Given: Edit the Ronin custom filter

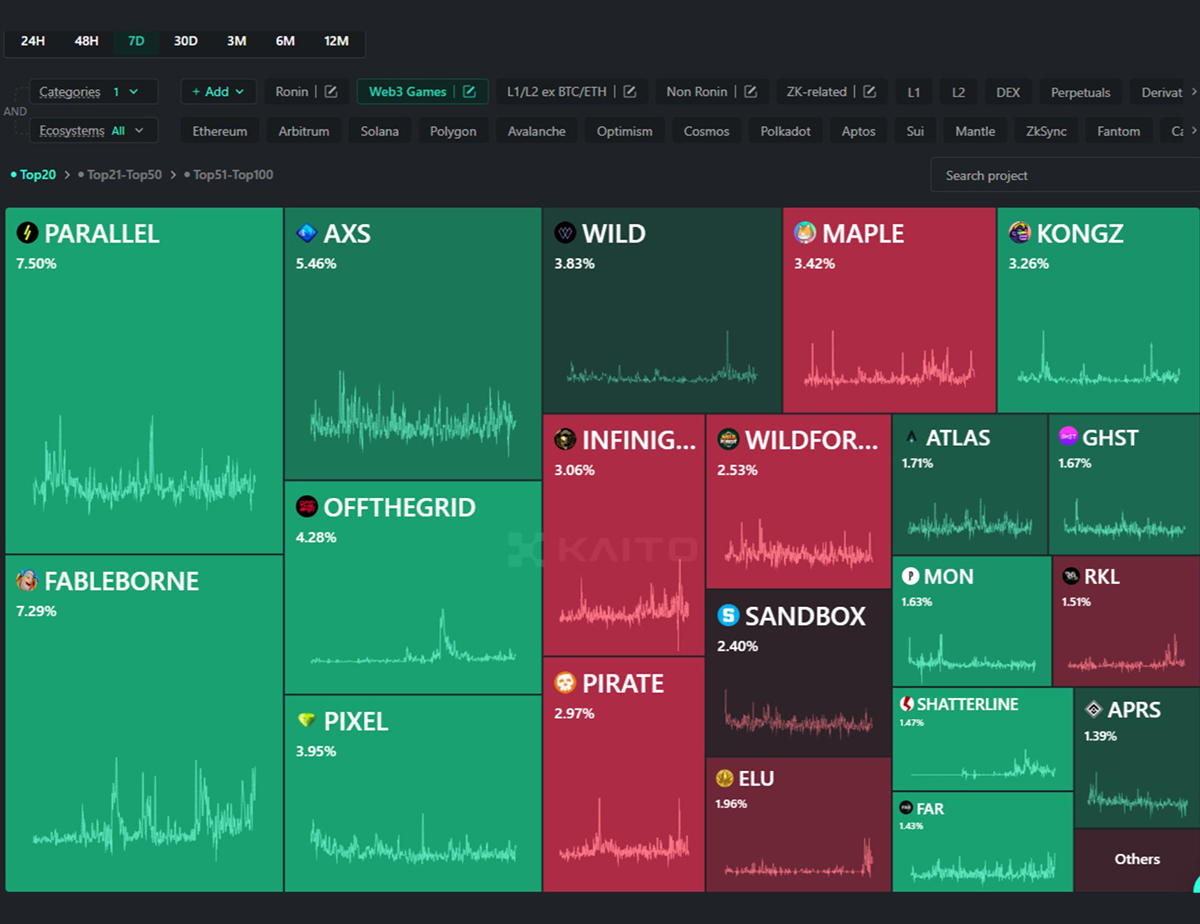Looking at the screenshot, I should tap(331, 92).
